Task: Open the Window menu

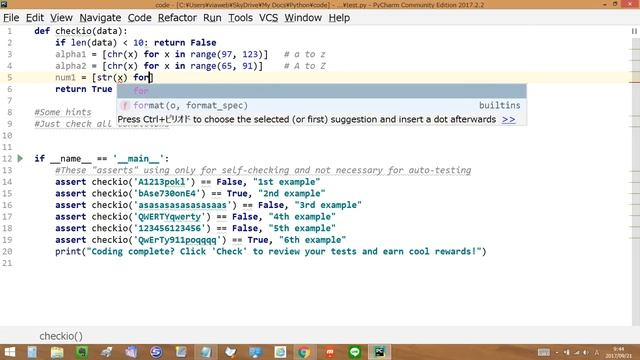Action: point(303,18)
